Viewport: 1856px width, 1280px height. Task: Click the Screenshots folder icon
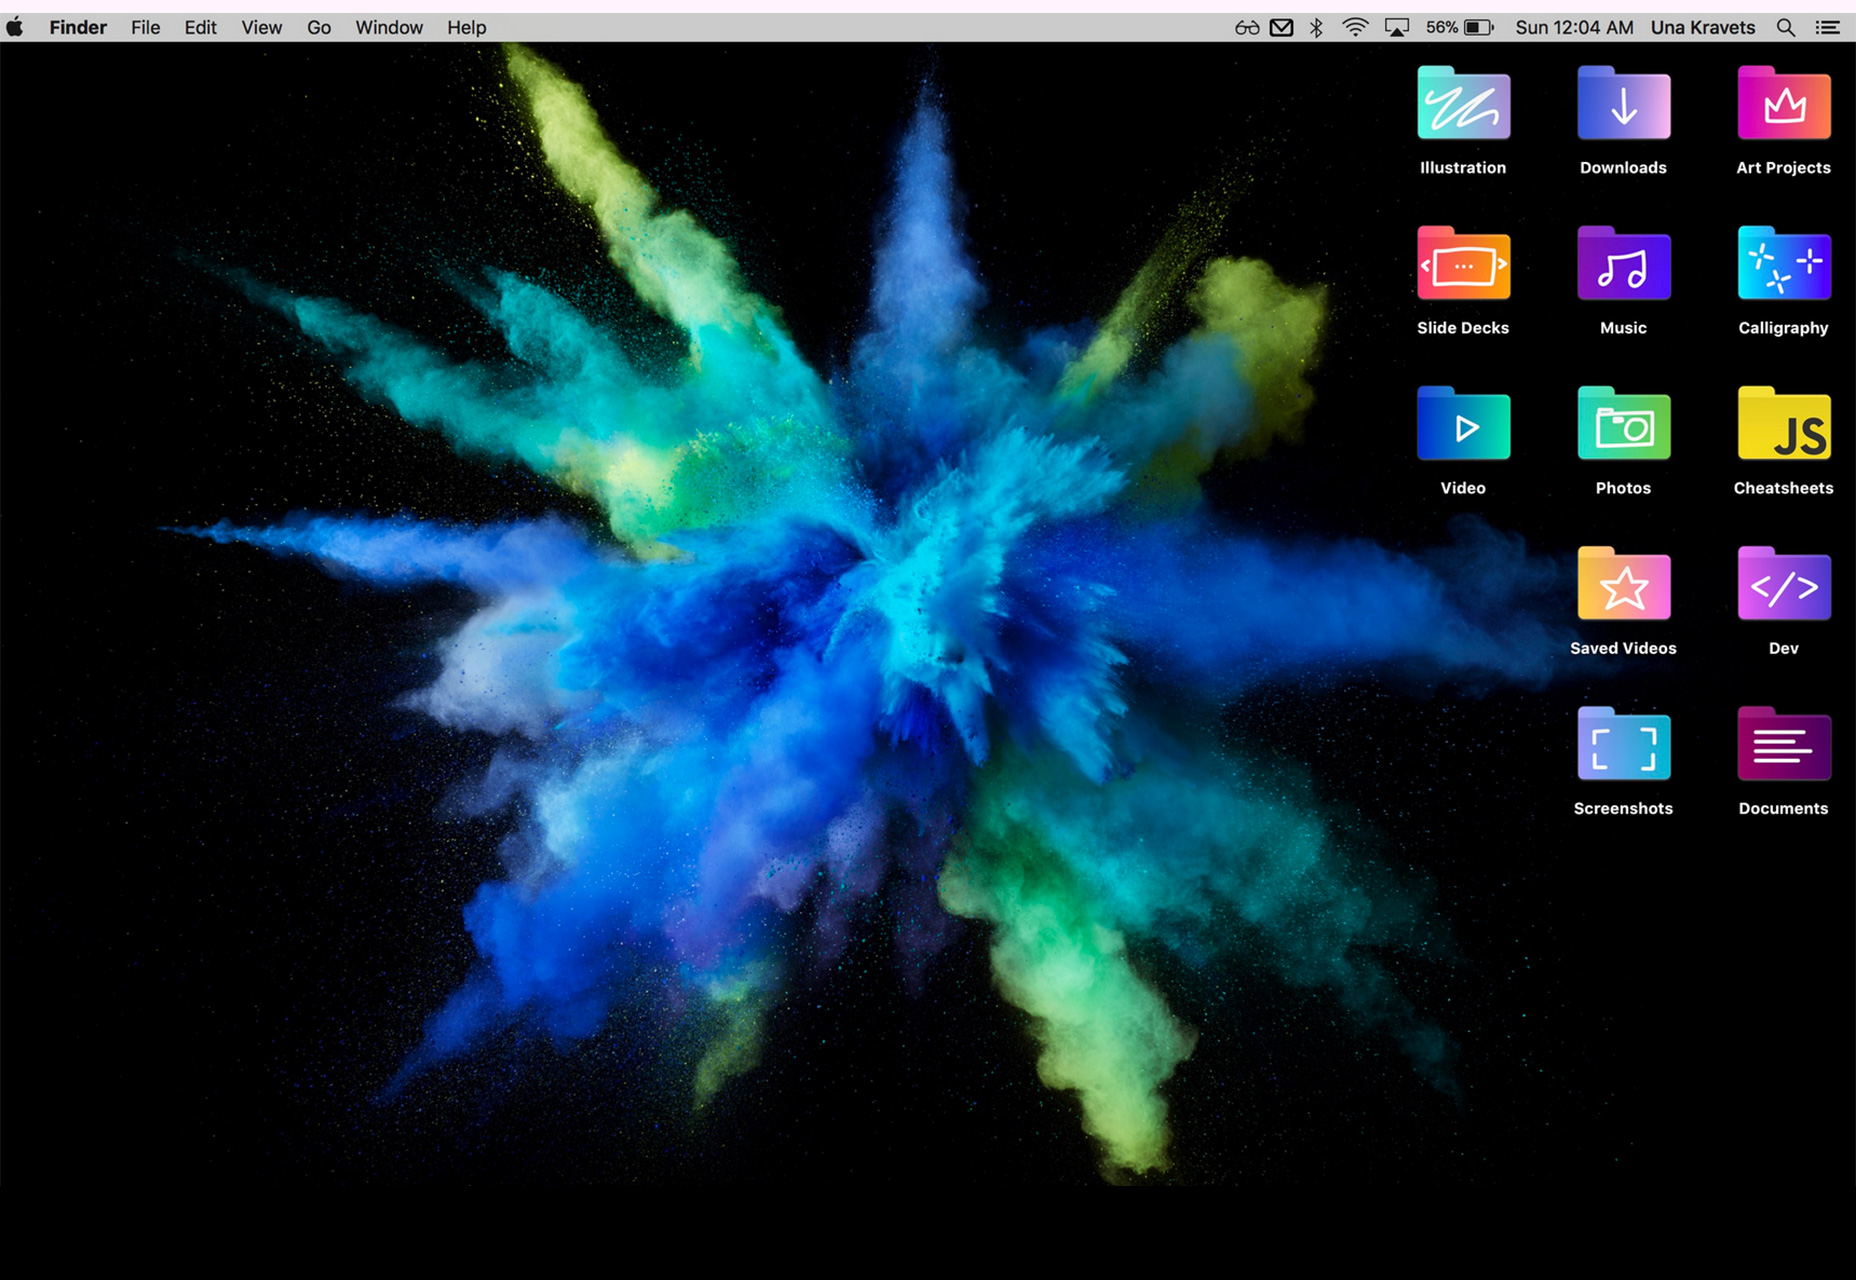[1623, 743]
